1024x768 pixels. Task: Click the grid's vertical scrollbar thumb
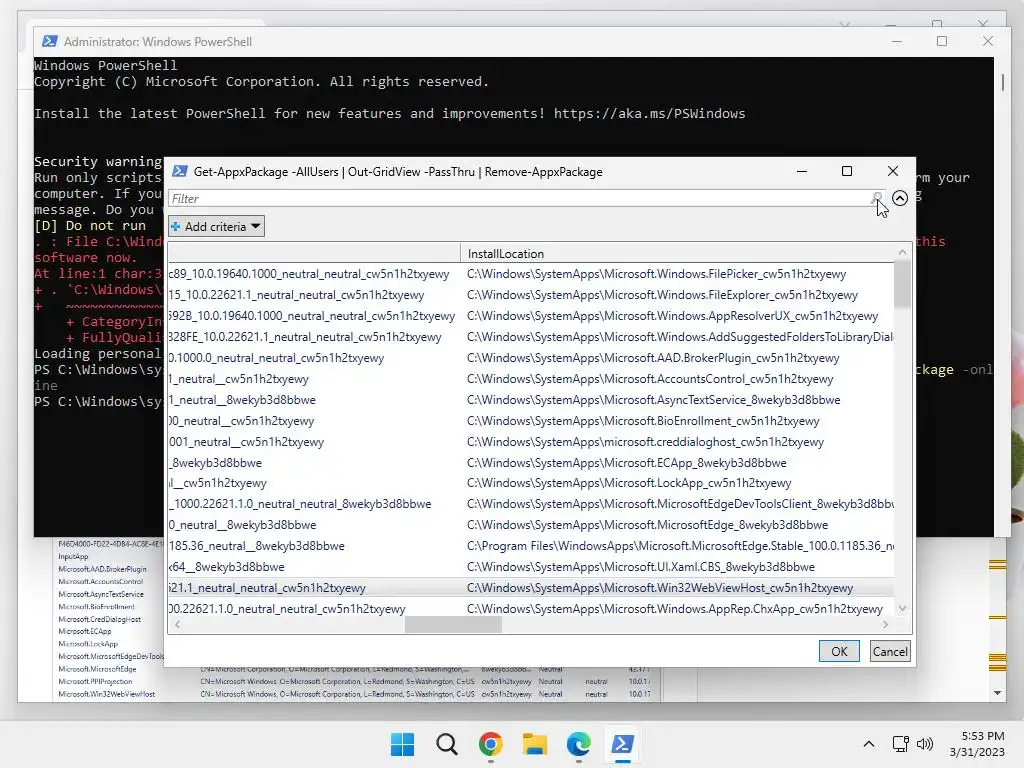902,283
